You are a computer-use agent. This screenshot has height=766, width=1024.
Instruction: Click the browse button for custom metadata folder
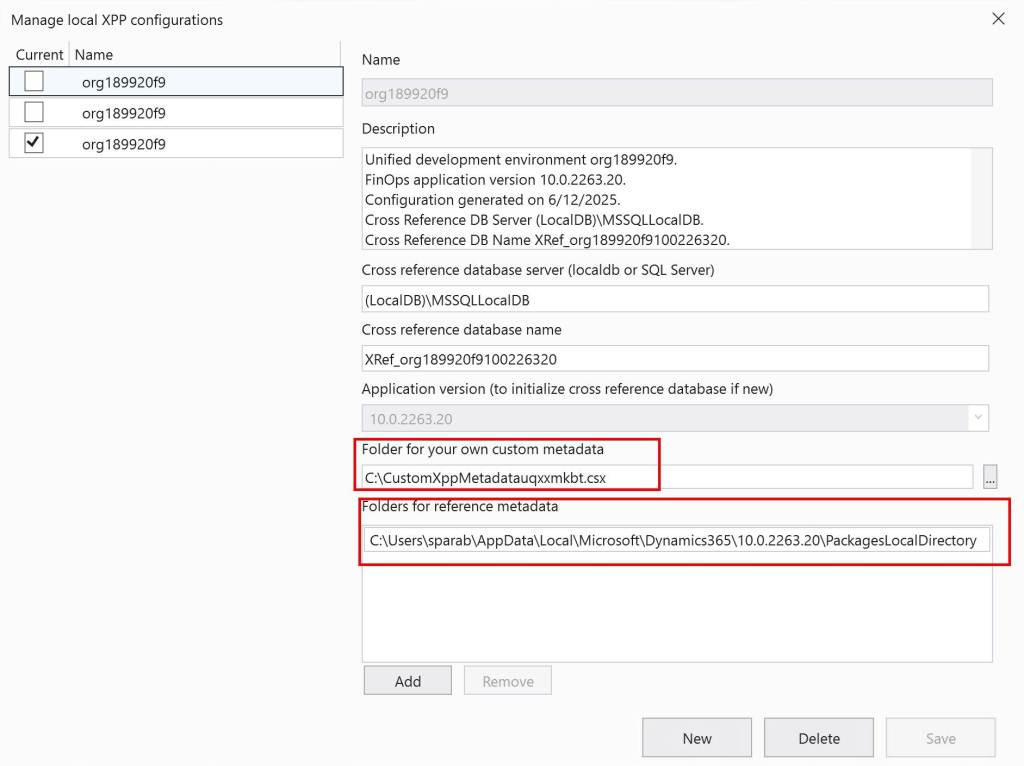[x=990, y=478]
